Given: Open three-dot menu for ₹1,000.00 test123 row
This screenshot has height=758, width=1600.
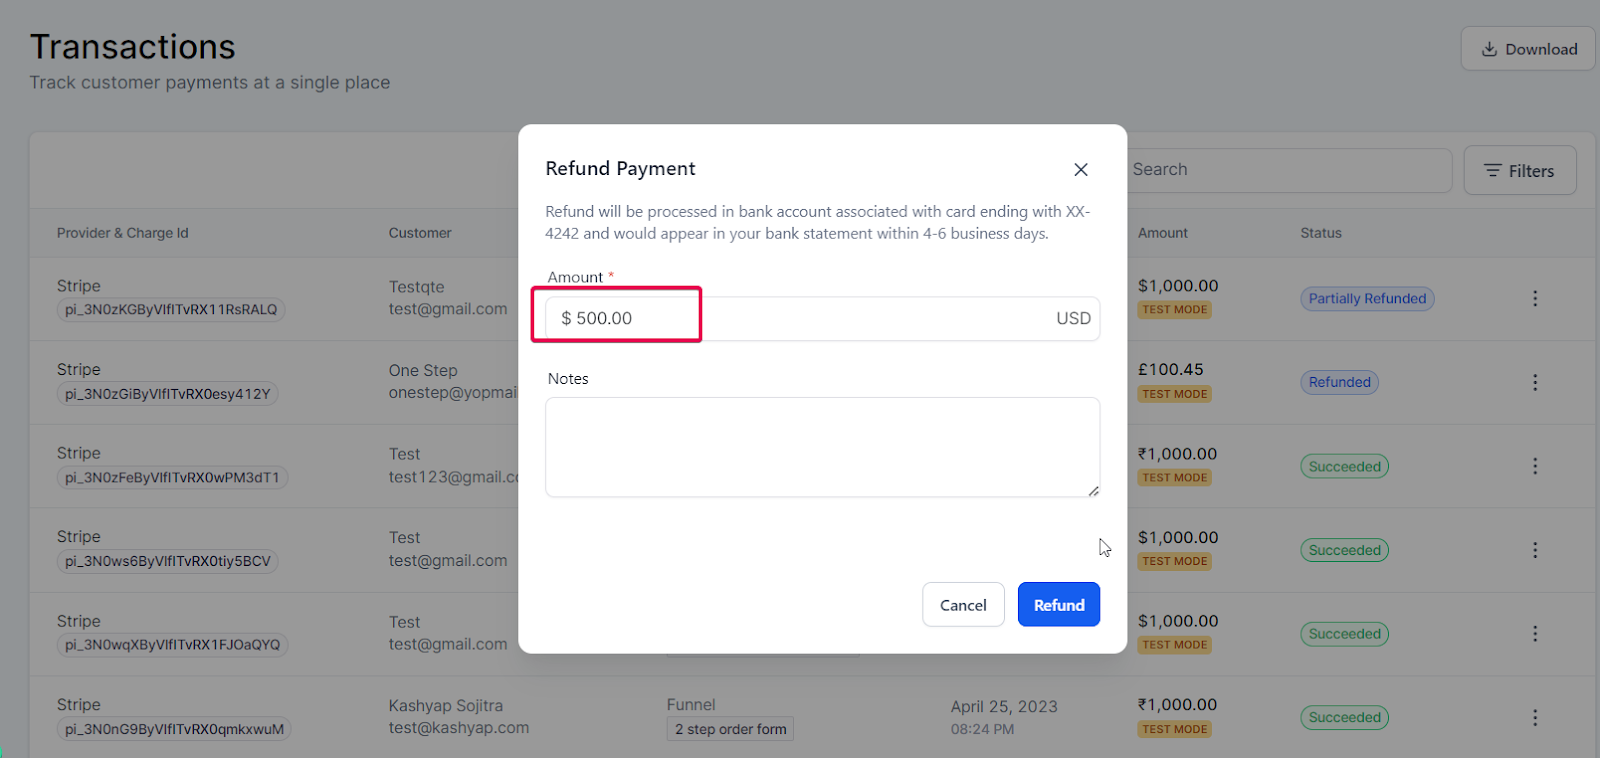Looking at the screenshot, I should tap(1535, 466).
